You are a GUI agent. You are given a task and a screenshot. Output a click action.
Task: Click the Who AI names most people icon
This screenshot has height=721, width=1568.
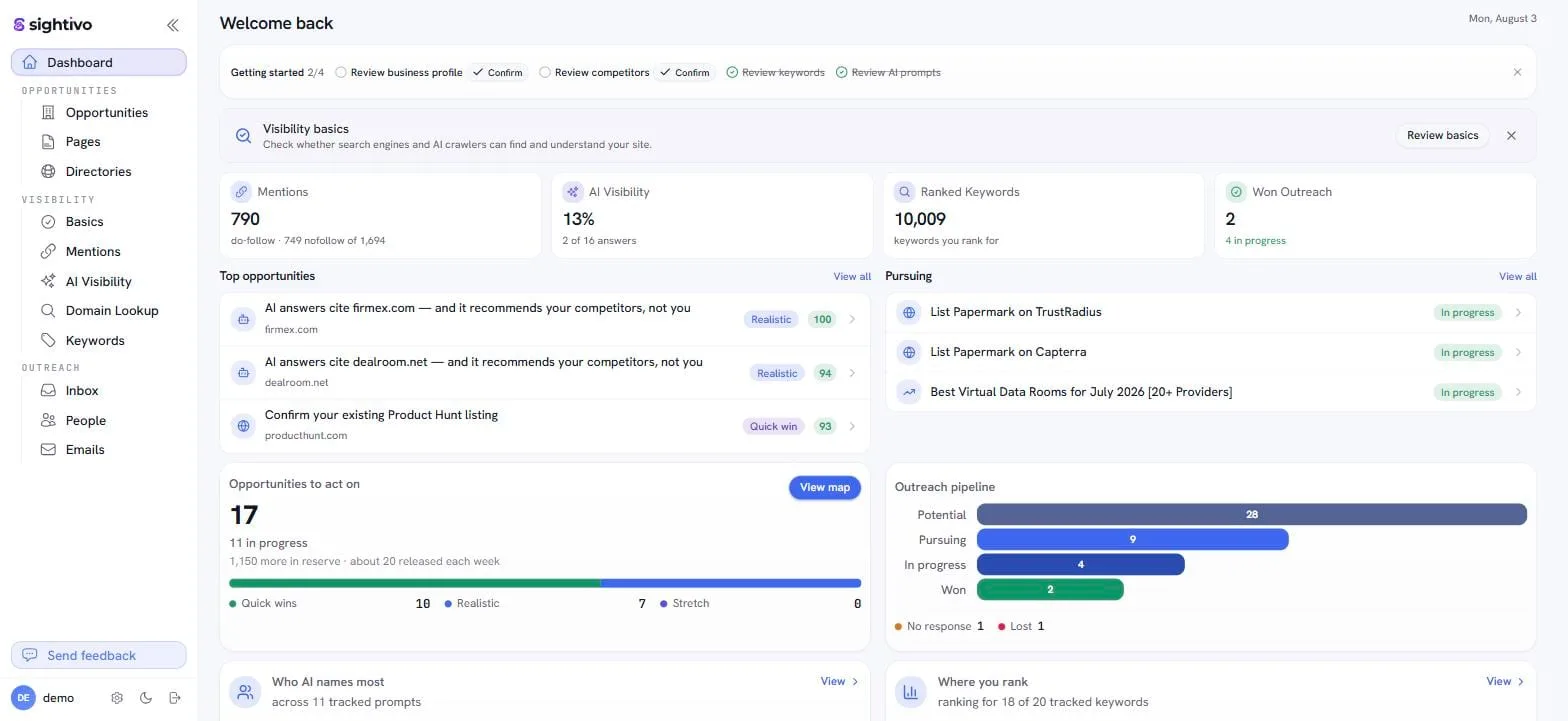point(245,692)
